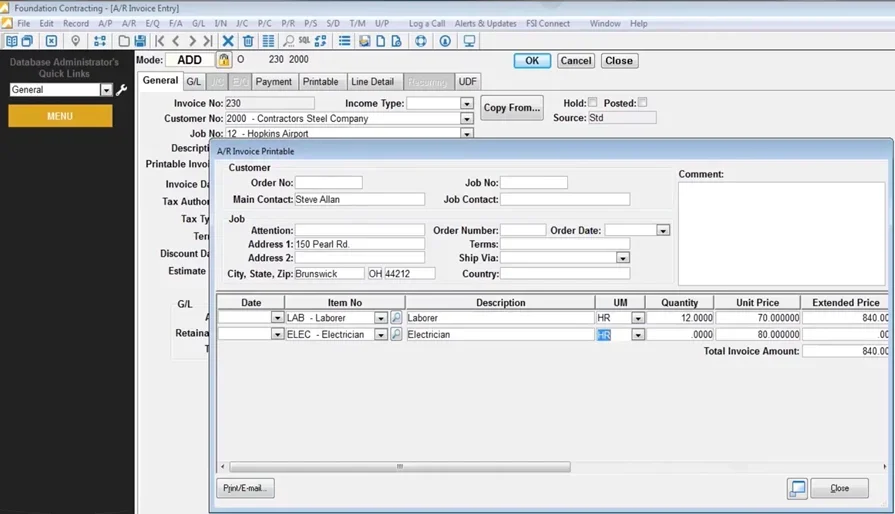Click the print preview toolbar icon
Screen dimensions: 895x514
pyautogui.click(x=364, y=41)
